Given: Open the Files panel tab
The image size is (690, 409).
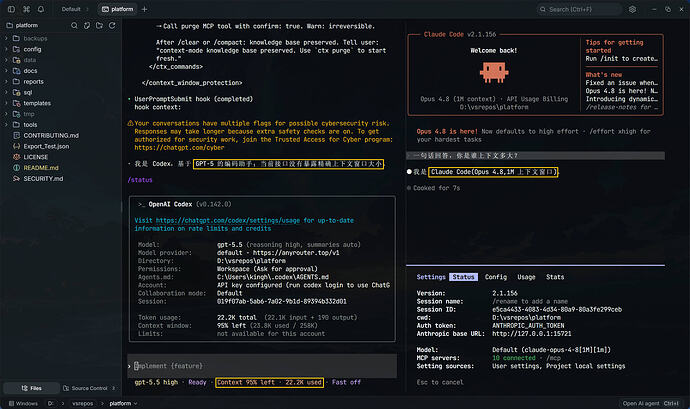Looking at the screenshot, I should (x=31, y=388).
